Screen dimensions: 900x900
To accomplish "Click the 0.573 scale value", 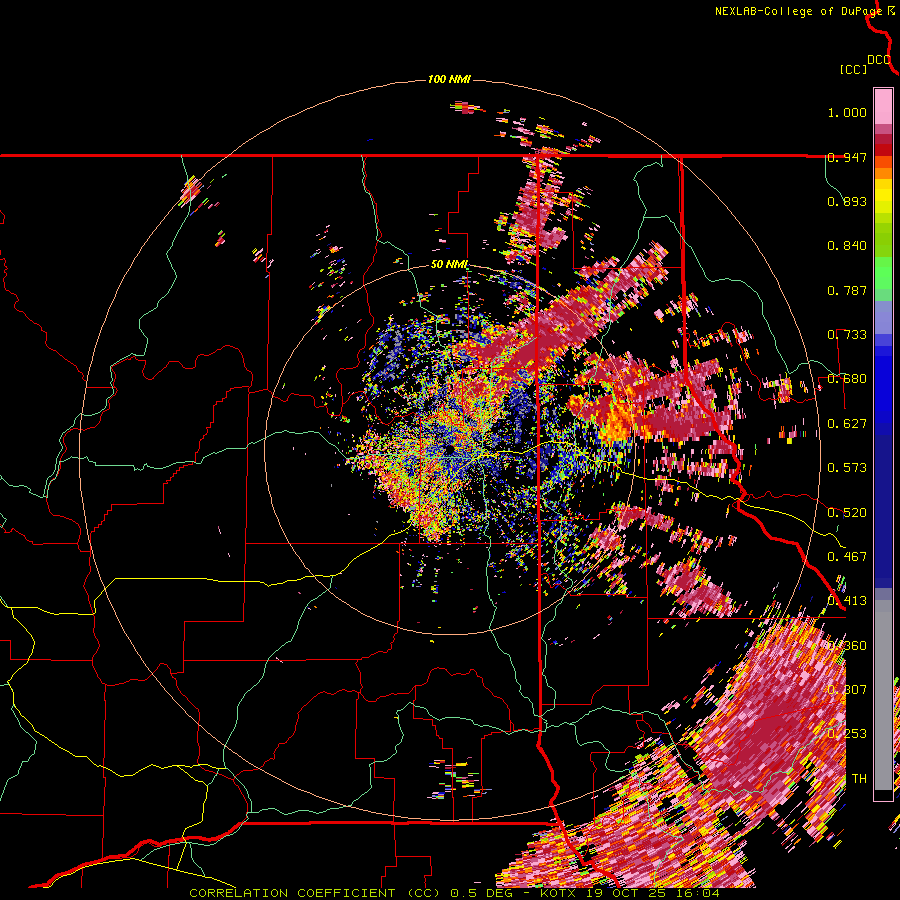I will 847,468.
